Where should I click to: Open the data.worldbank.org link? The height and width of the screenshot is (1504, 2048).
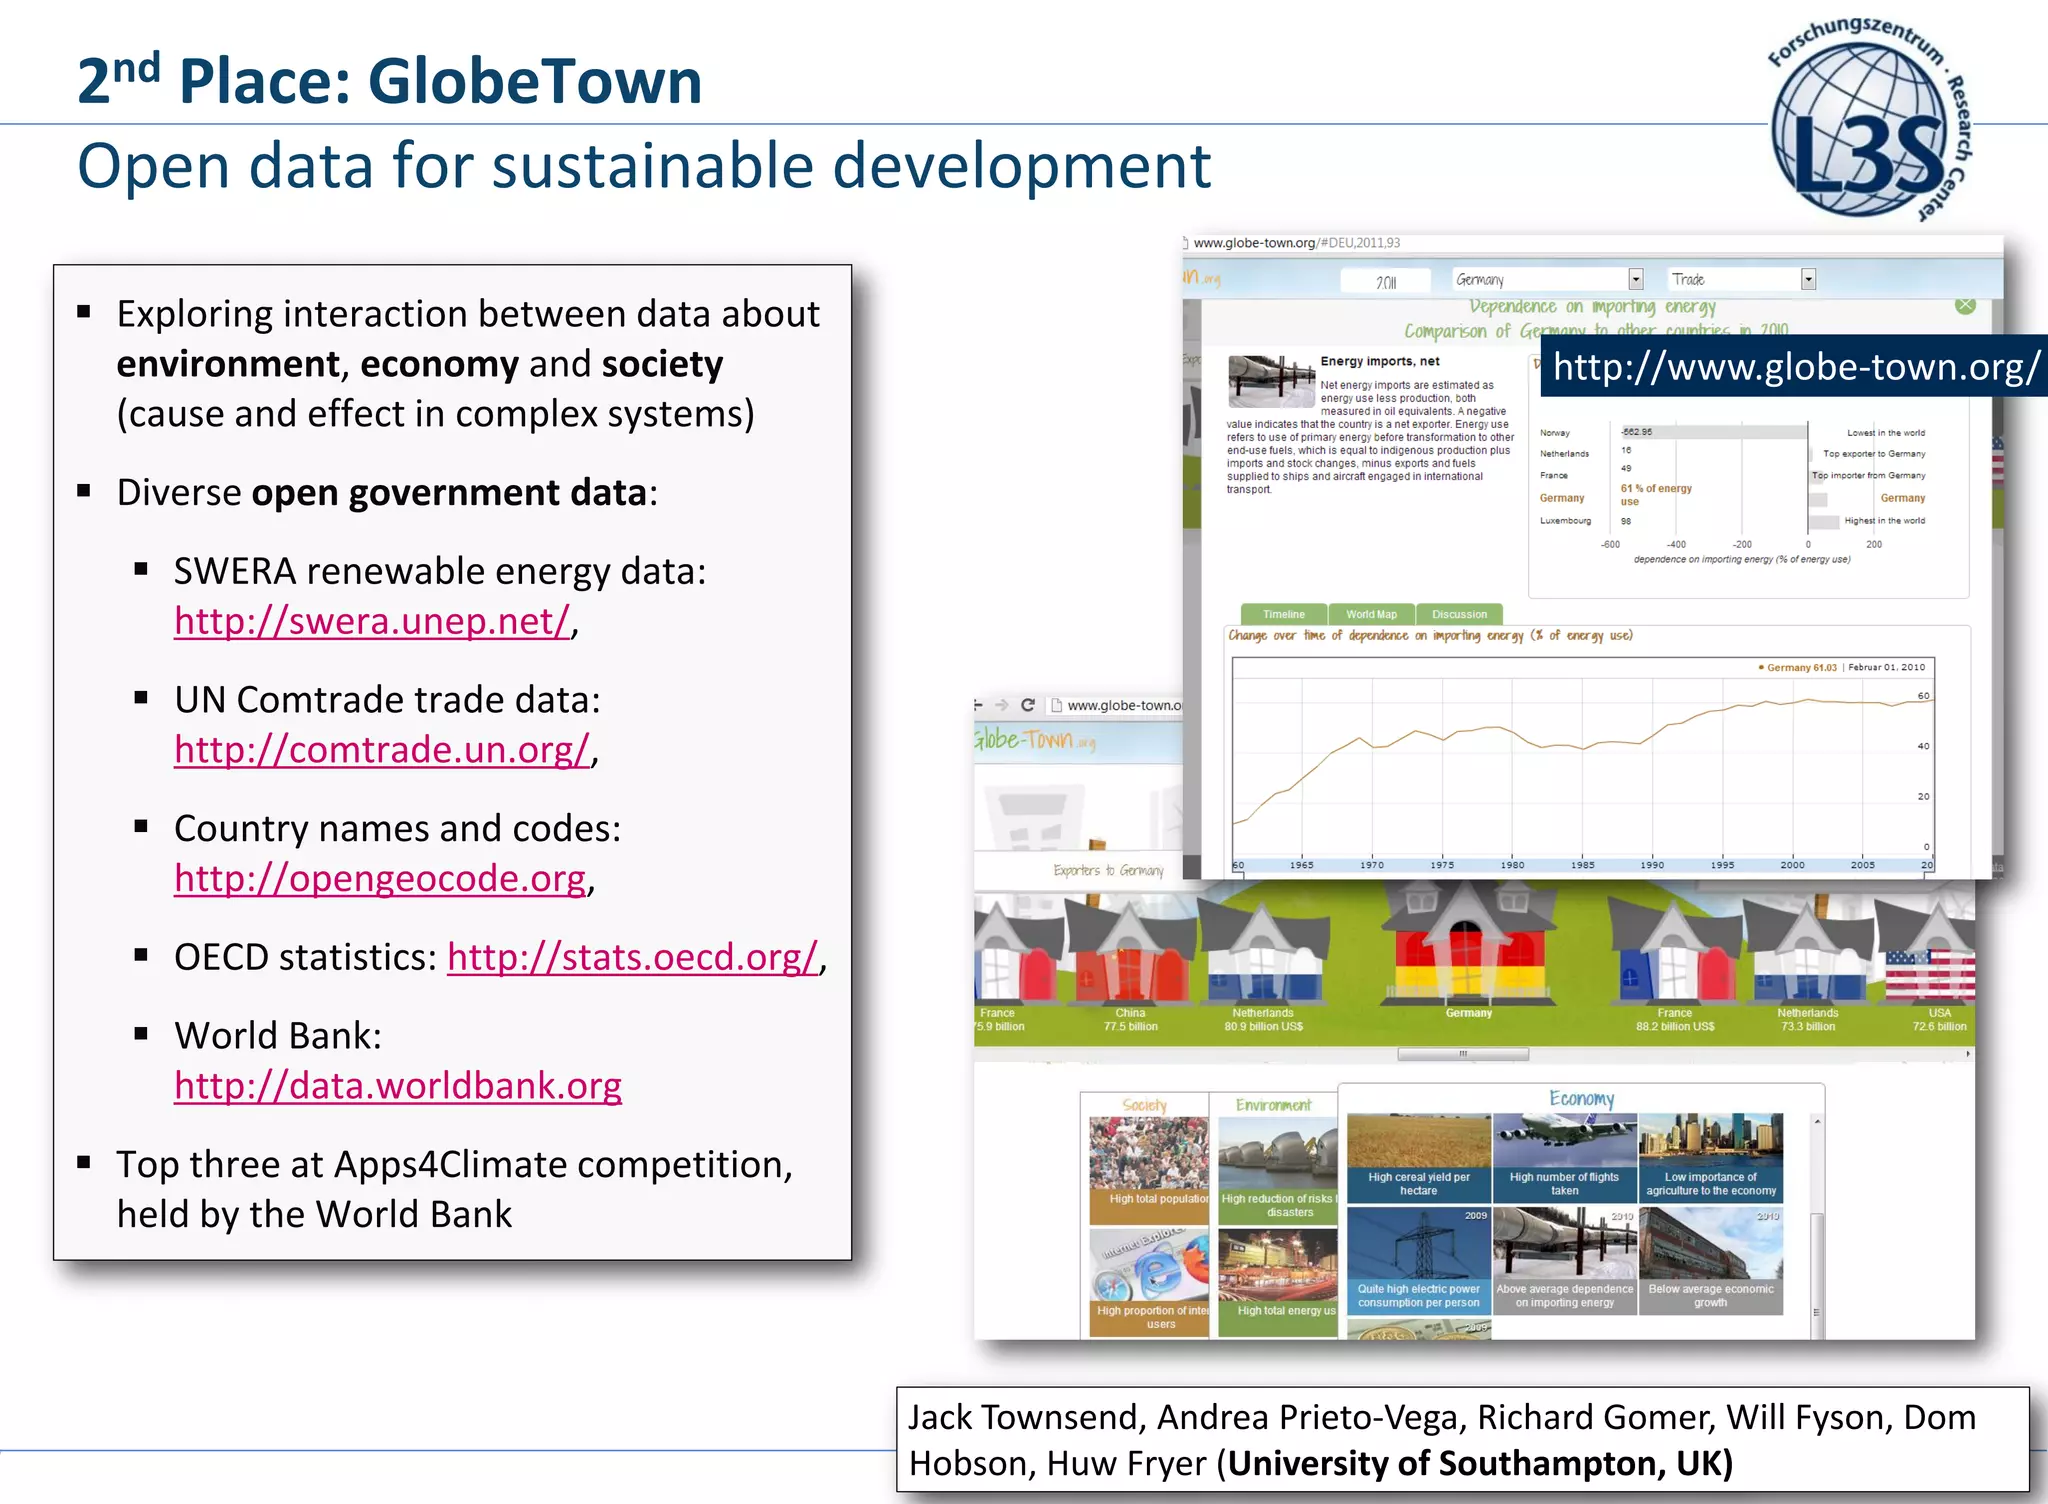(398, 1086)
